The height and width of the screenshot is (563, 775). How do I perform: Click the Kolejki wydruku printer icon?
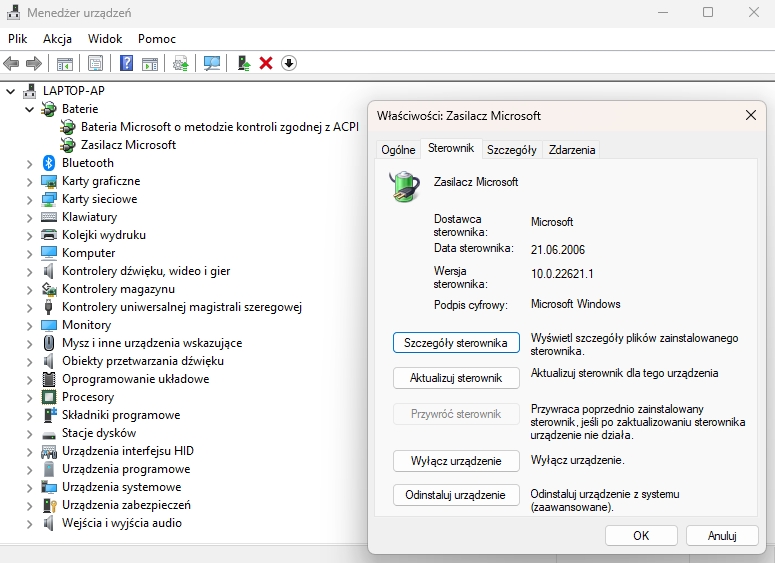(x=48, y=235)
